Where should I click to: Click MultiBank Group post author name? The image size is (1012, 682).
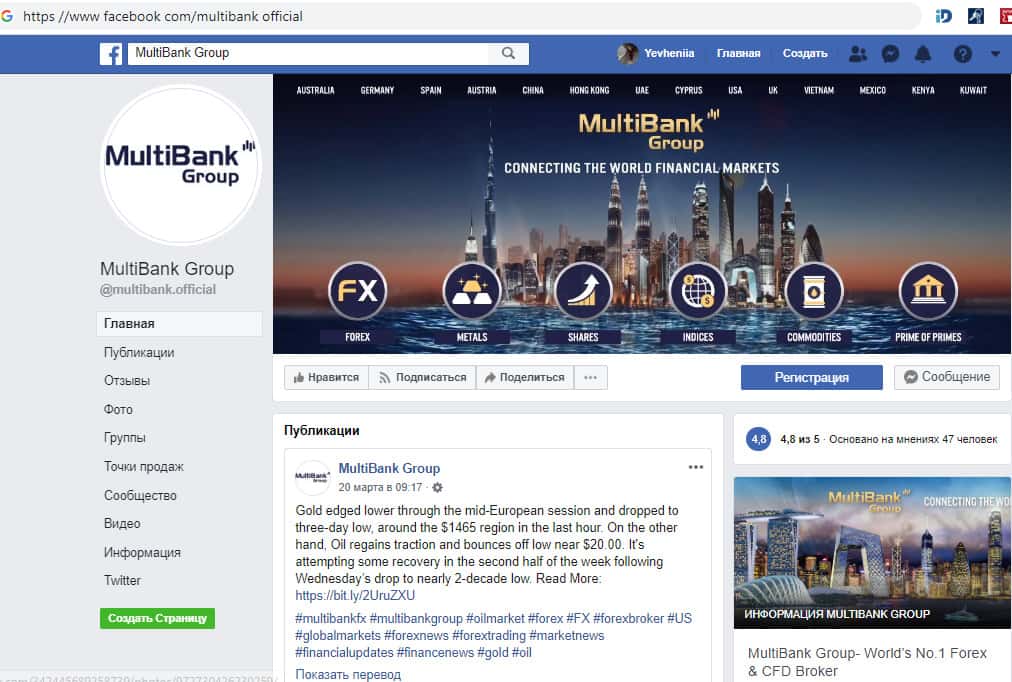tap(389, 468)
